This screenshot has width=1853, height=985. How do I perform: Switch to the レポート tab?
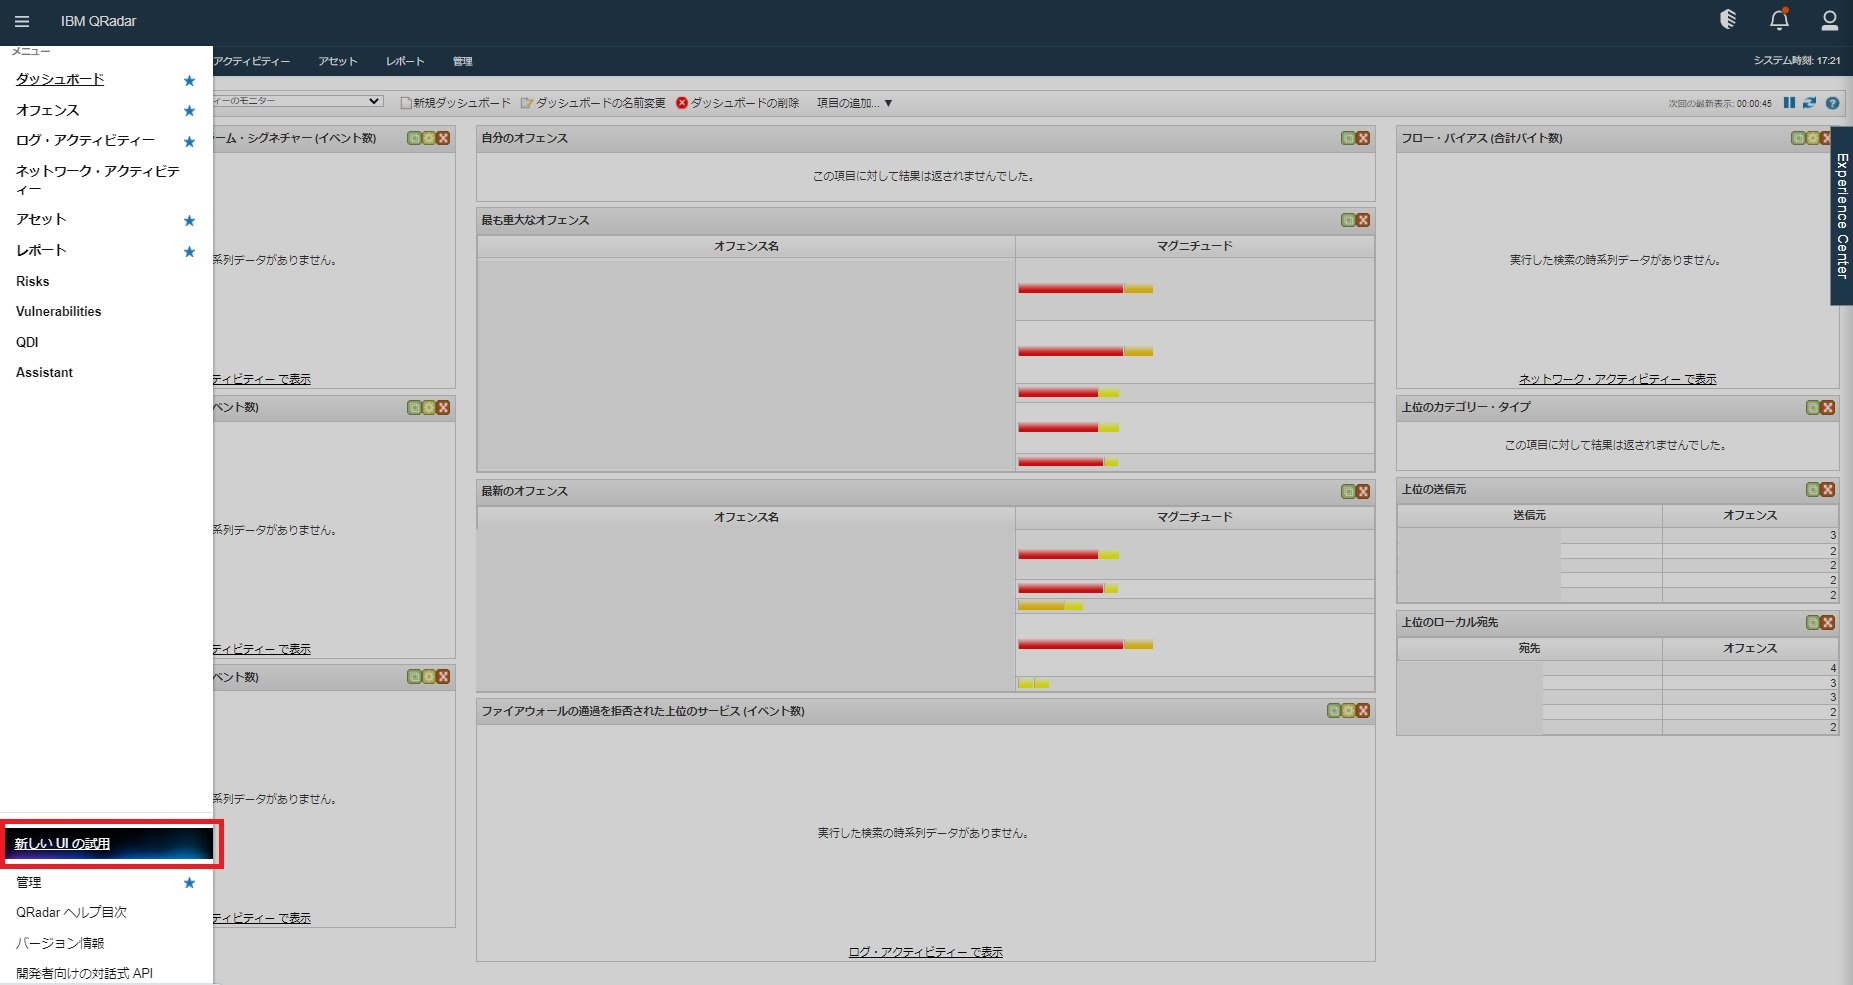click(405, 61)
